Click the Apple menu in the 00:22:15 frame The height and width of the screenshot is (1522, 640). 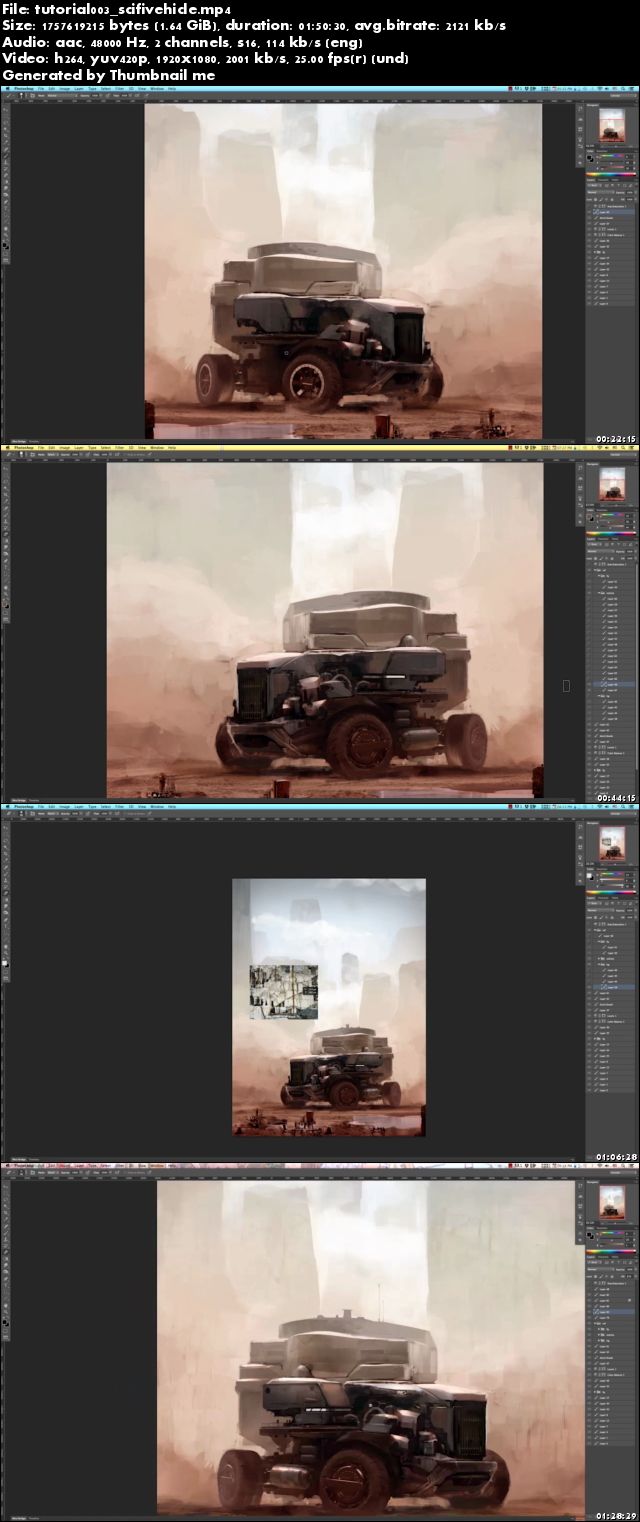(7, 90)
